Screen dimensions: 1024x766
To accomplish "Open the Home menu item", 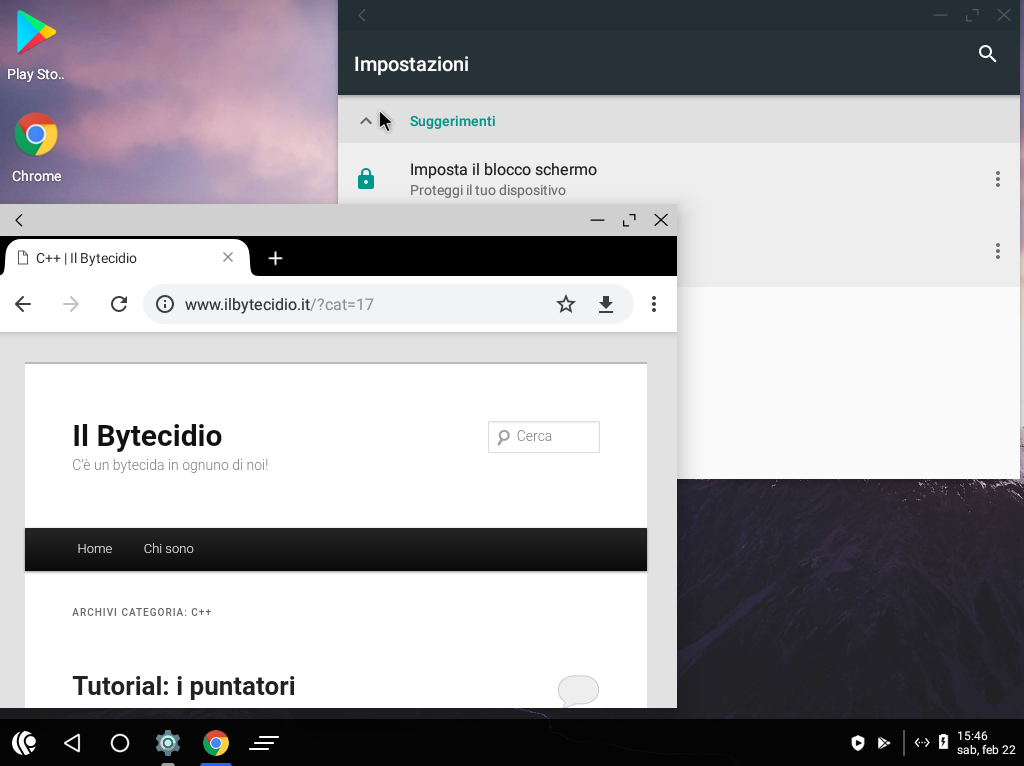I will (x=95, y=548).
